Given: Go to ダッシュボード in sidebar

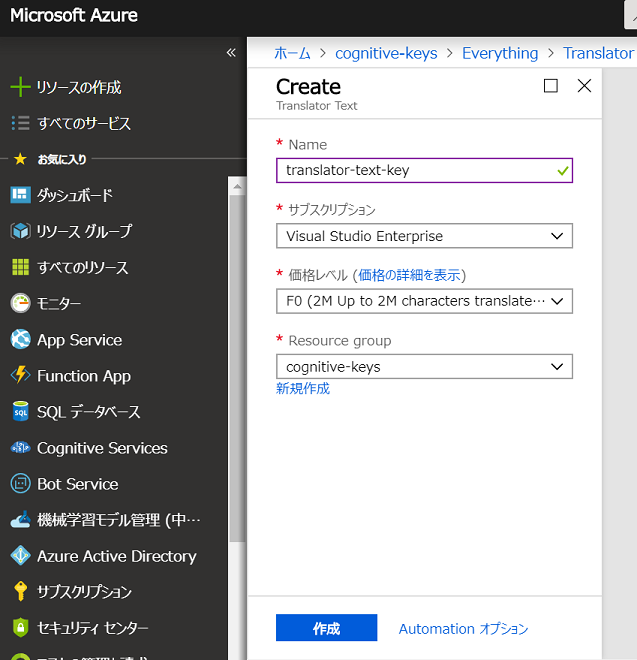Looking at the screenshot, I should 75,195.
